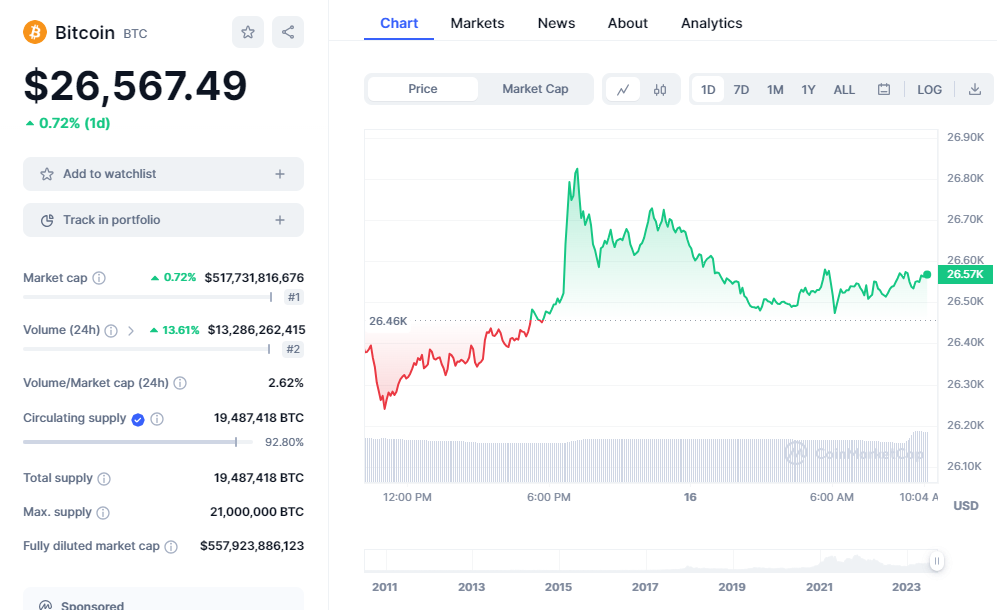Click the 26.46K open price label
This screenshot has width=997, height=610.
click(x=388, y=321)
